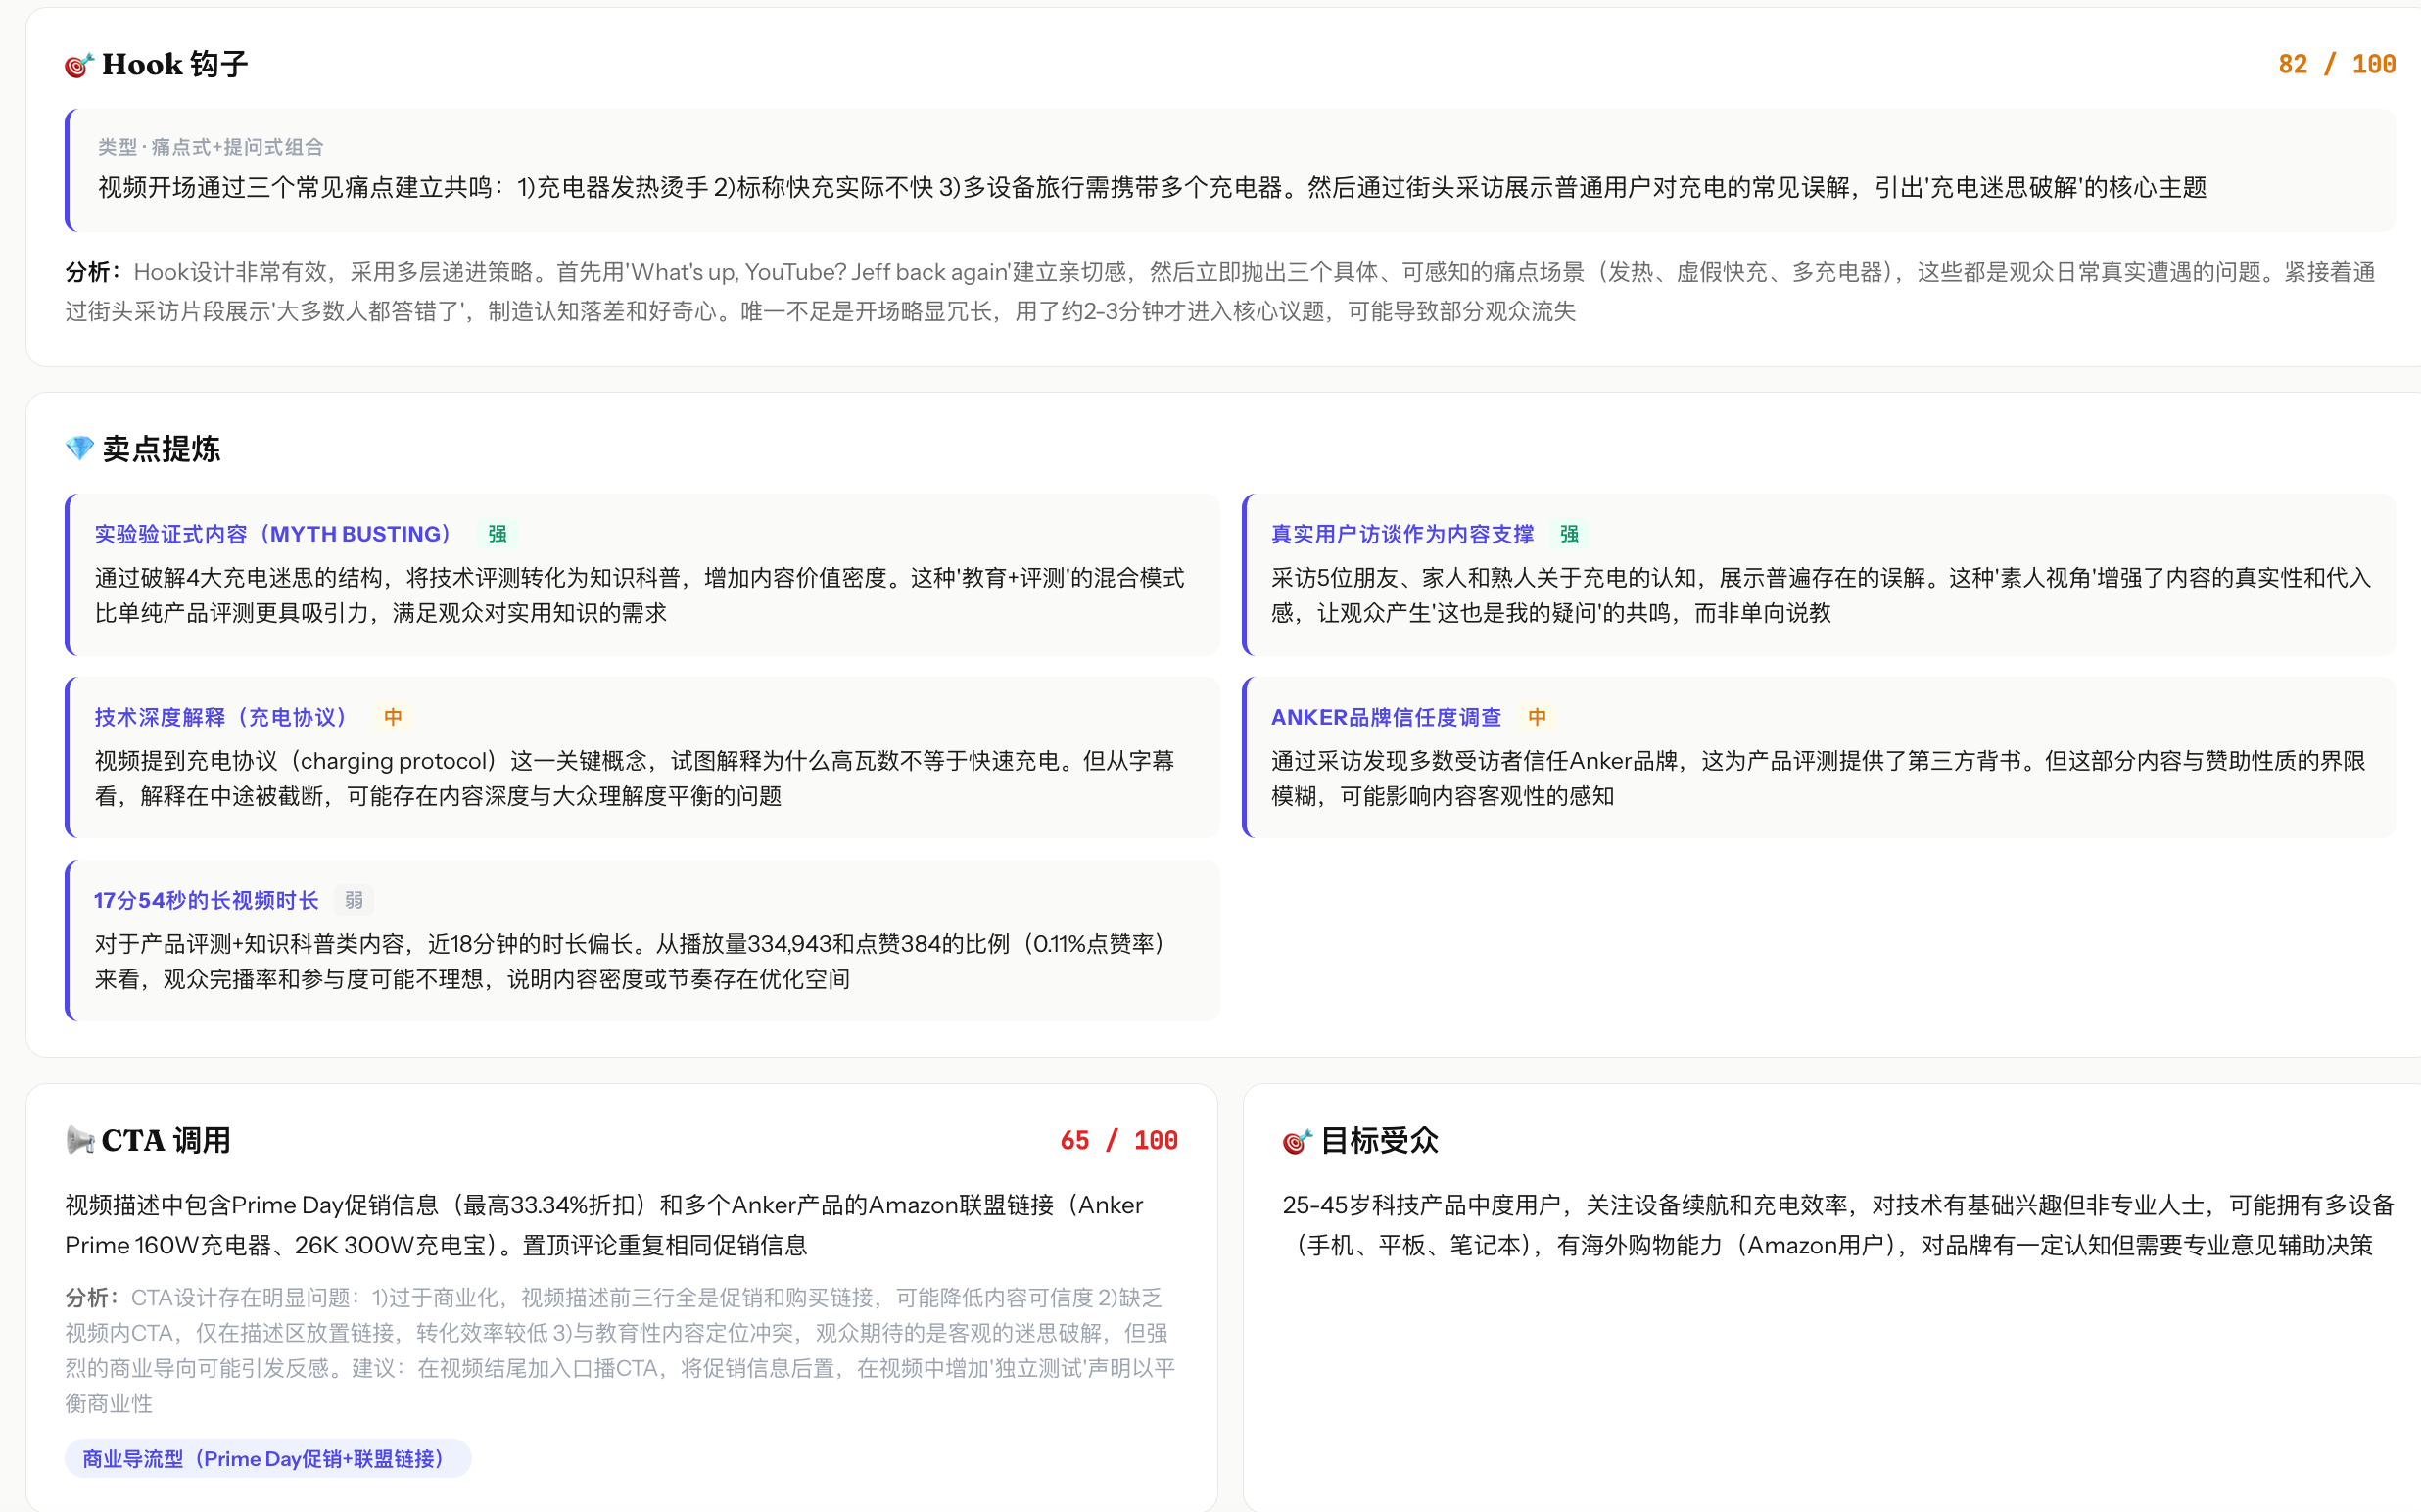Click the target icon beside 目标受众
Image resolution: width=2421 pixels, height=1512 pixels.
[1297, 1140]
